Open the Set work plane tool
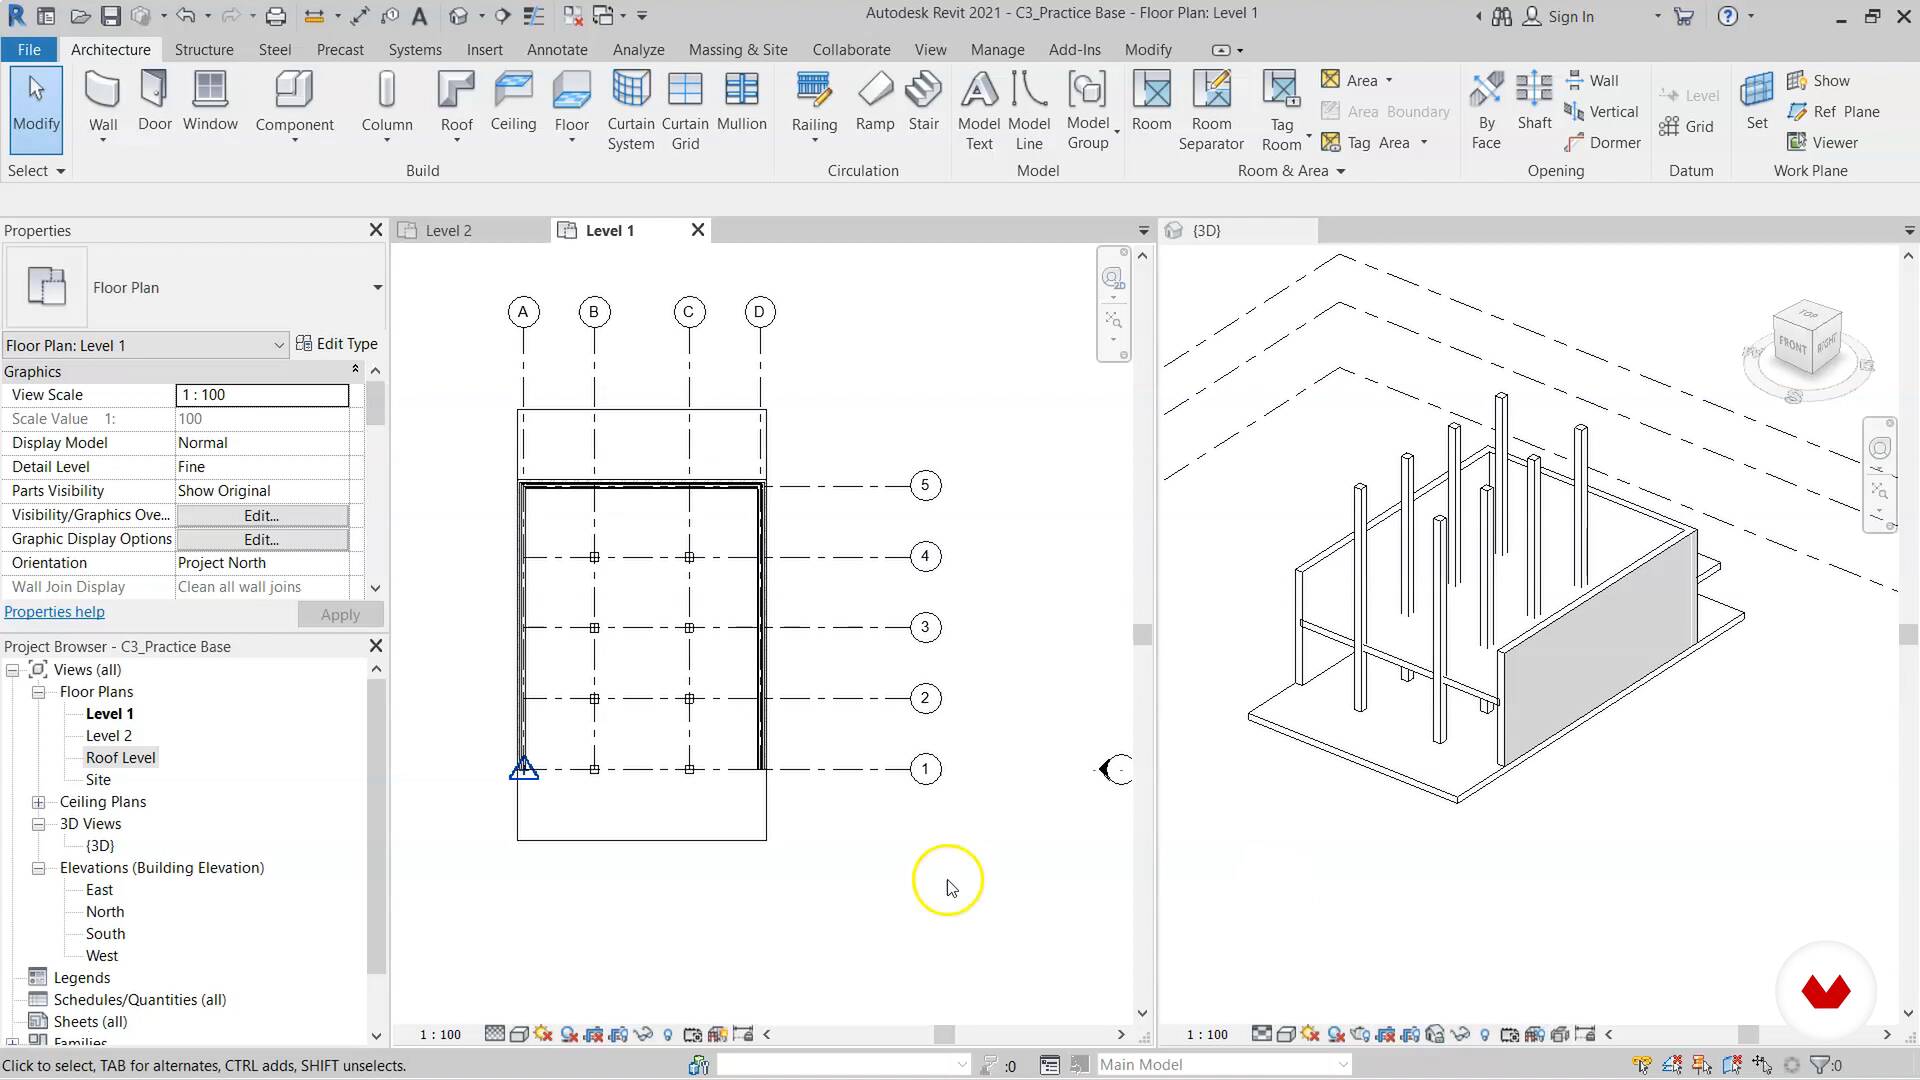The width and height of the screenshot is (1920, 1080). tap(1757, 101)
